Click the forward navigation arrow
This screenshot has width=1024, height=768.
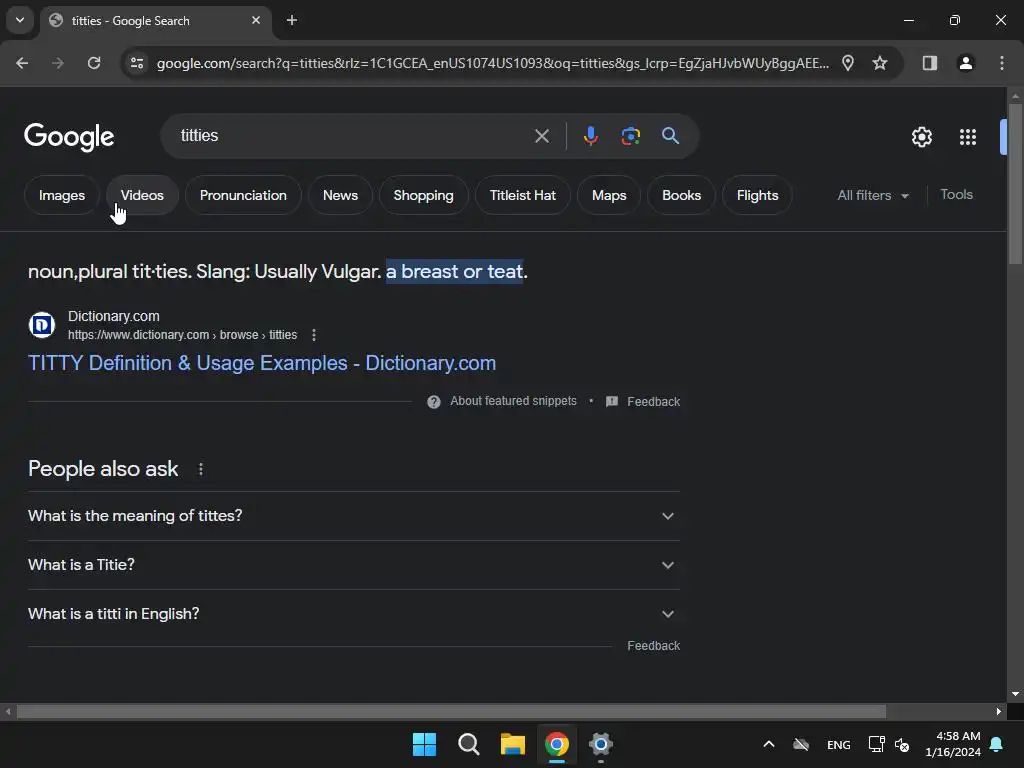tap(58, 63)
